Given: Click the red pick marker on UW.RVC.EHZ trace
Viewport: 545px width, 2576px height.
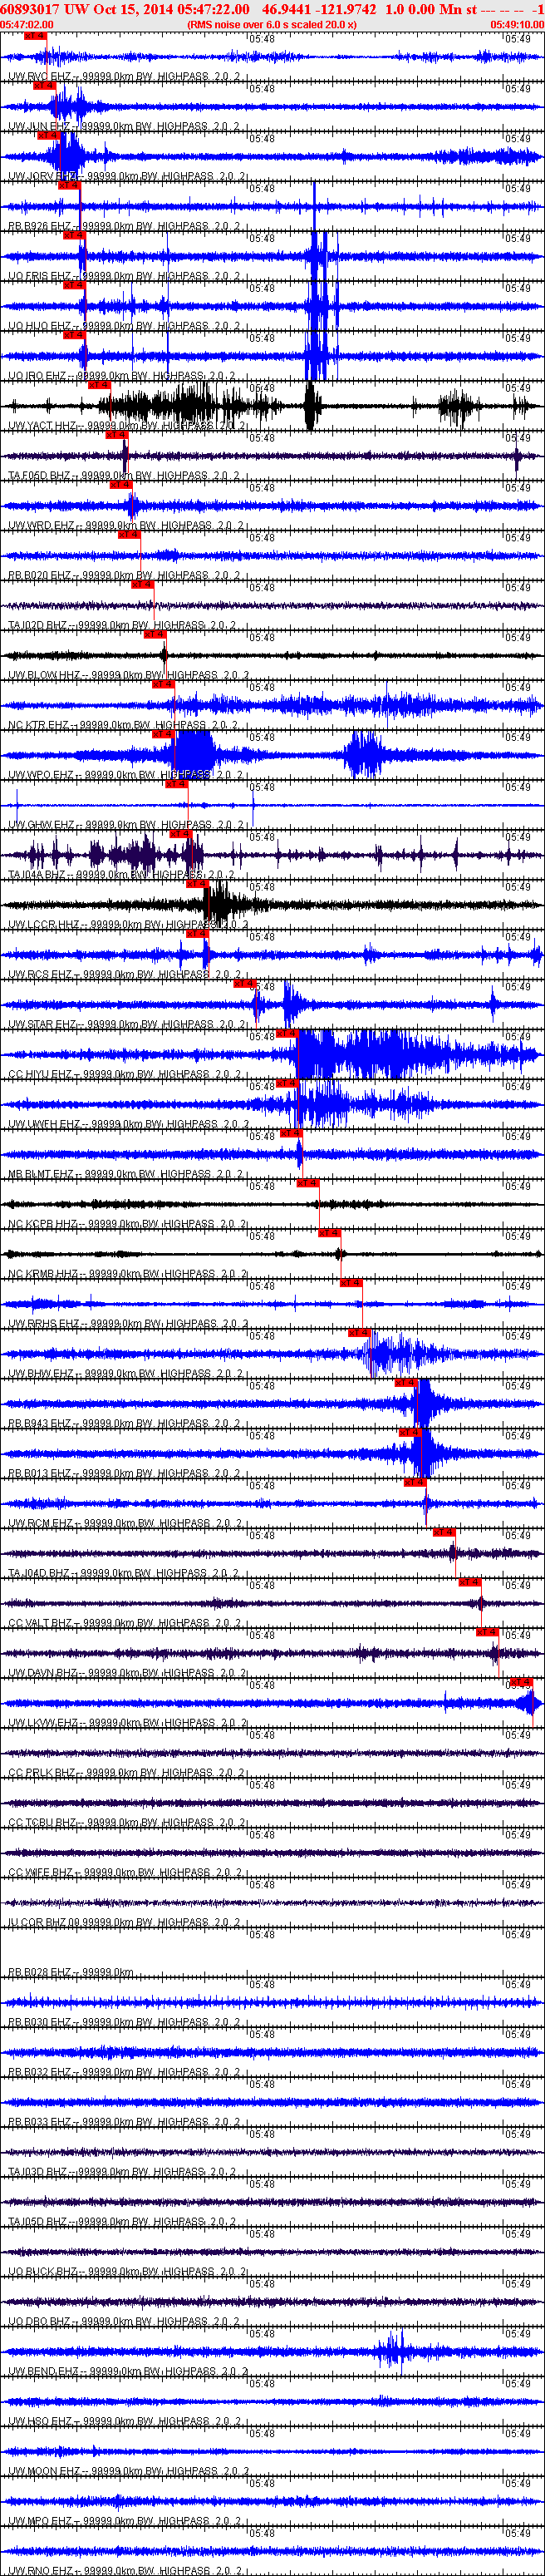Looking at the screenshot, I should coord(34,36).
